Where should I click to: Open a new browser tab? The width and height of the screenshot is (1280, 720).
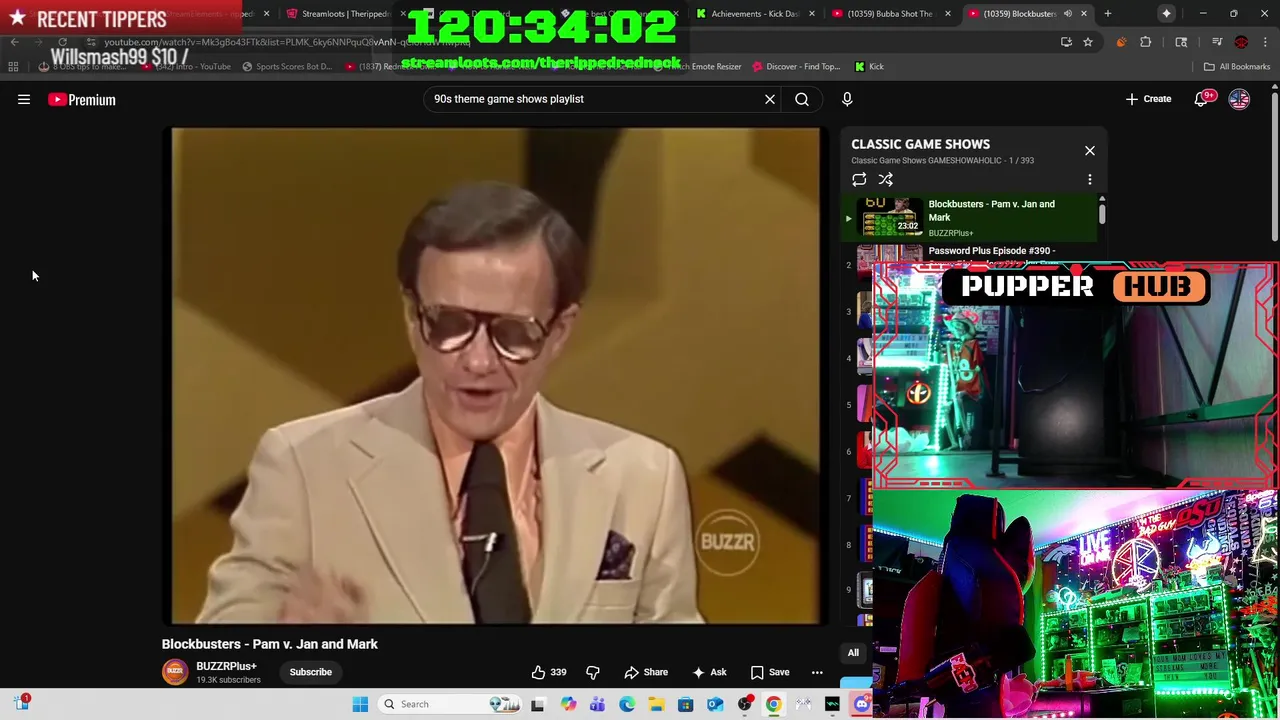[1108, 14]
